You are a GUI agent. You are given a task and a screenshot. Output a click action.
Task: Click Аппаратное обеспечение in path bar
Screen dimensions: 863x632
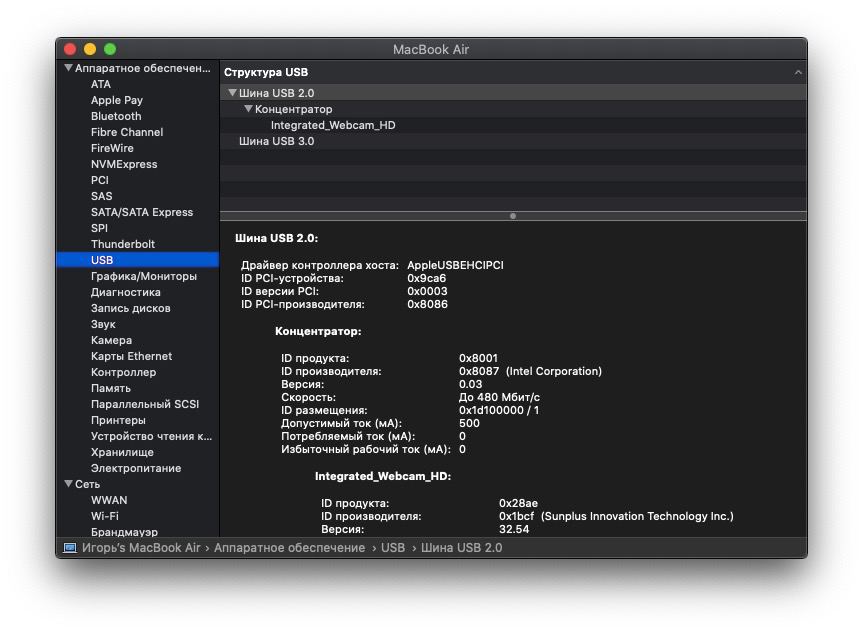coord(290,548)
